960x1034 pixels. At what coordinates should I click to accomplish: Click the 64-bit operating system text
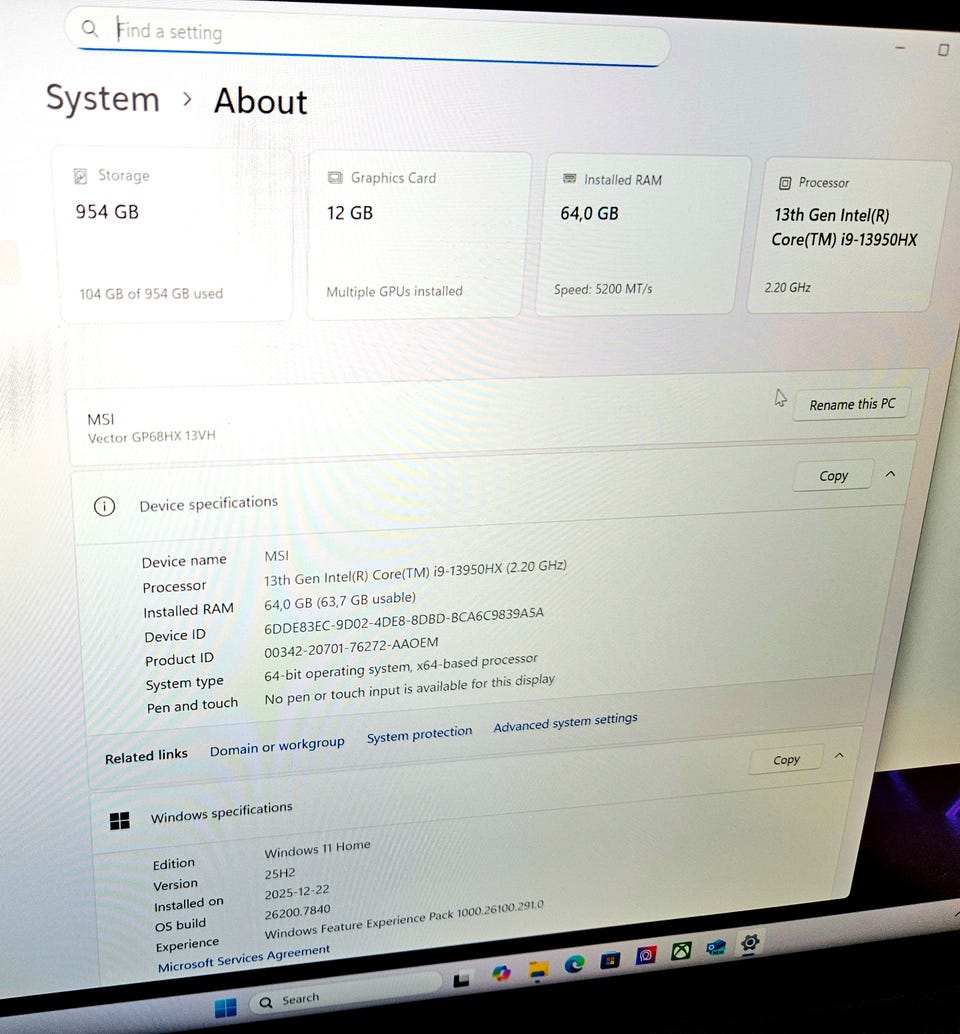pos(401,667)
